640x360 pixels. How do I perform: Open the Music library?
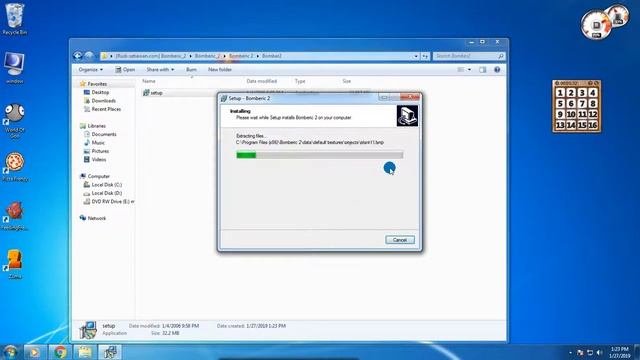pos(98,143)
